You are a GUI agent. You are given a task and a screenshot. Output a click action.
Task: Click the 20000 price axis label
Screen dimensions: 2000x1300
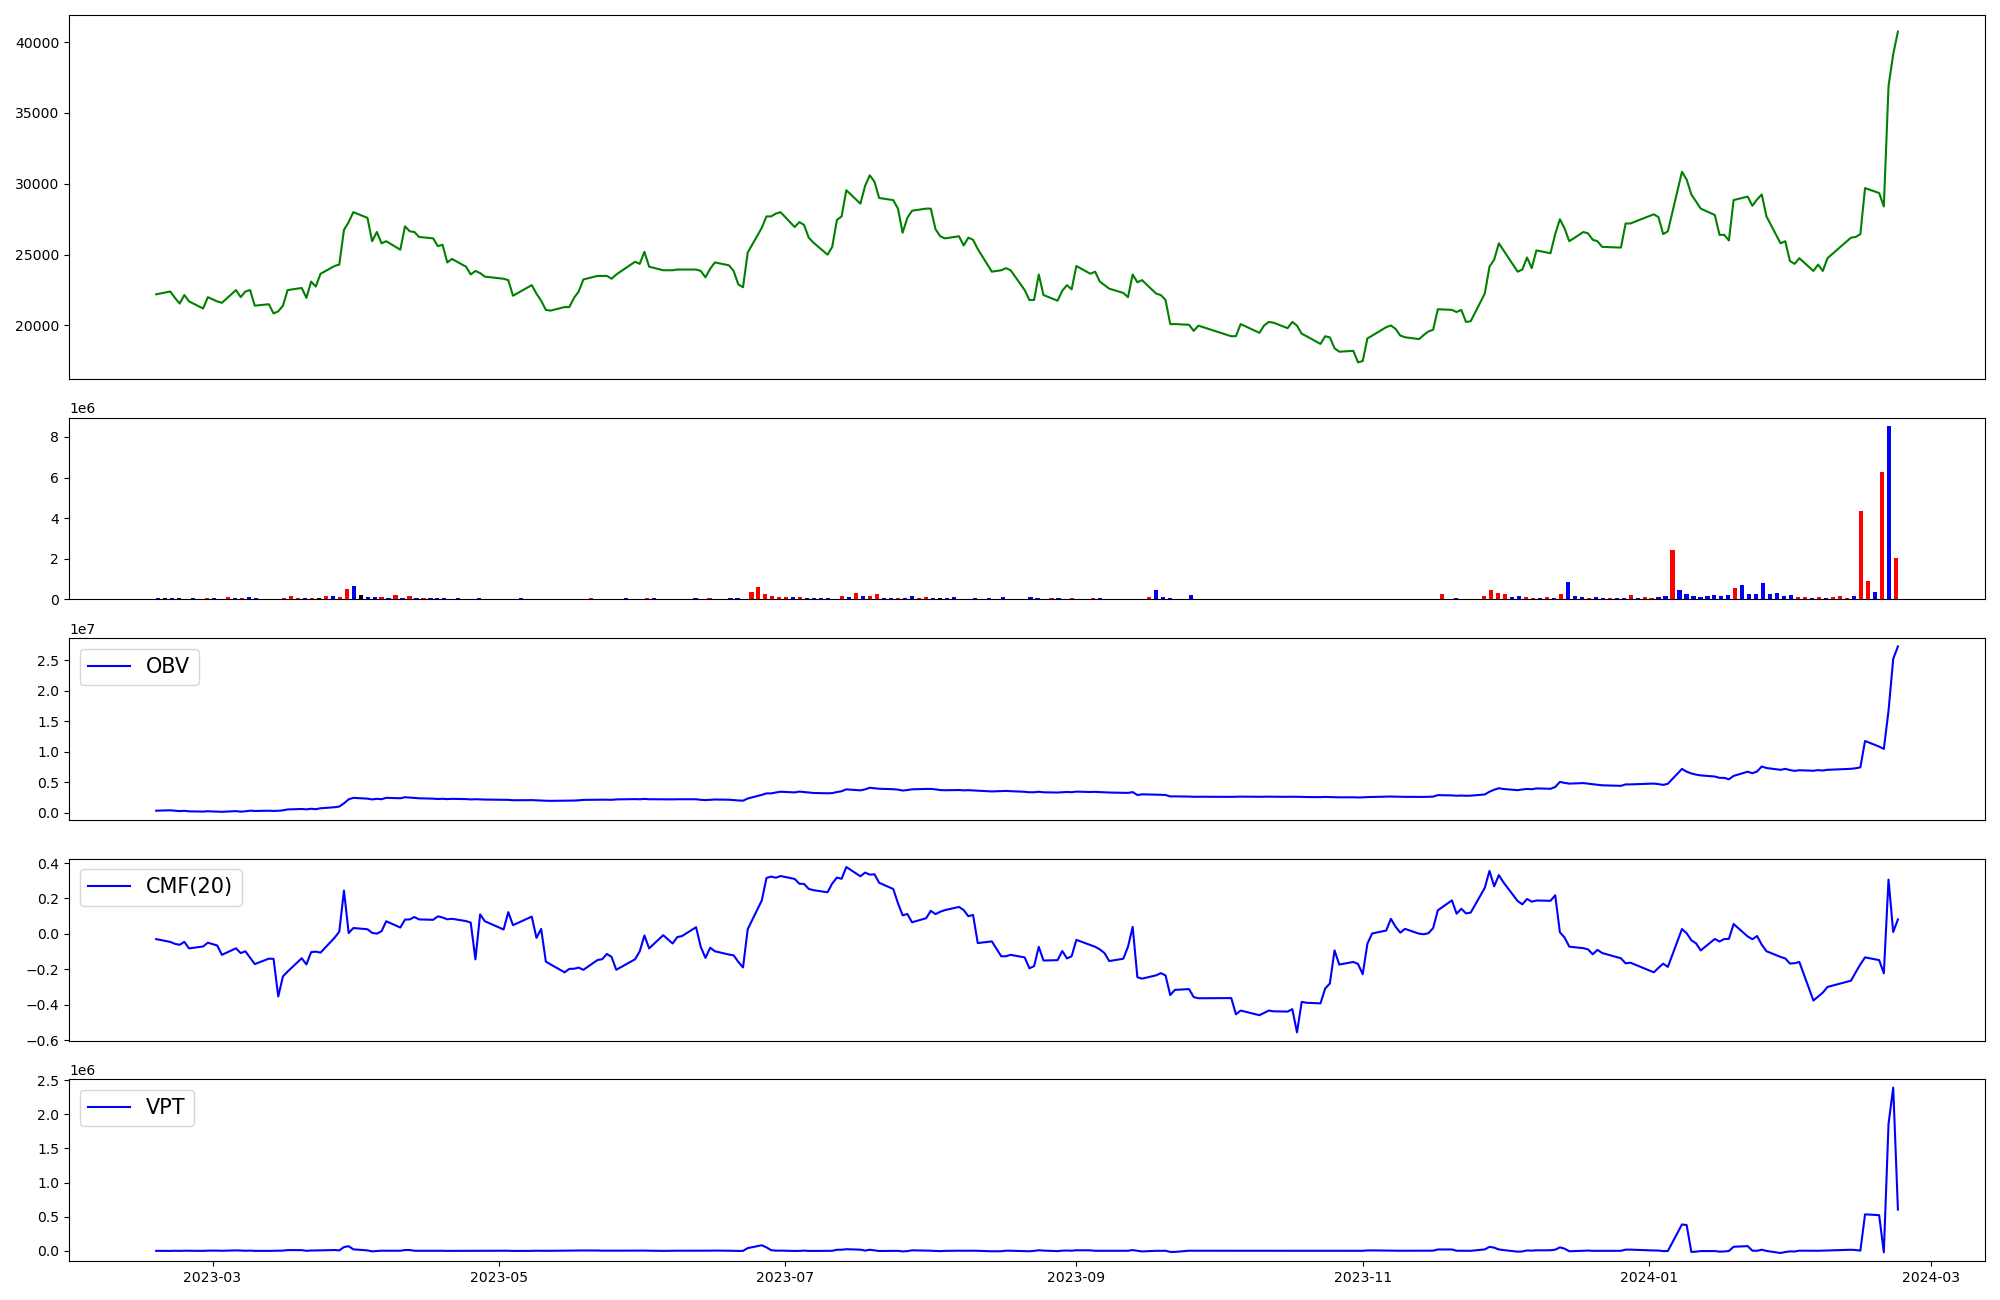click(37, 326)
